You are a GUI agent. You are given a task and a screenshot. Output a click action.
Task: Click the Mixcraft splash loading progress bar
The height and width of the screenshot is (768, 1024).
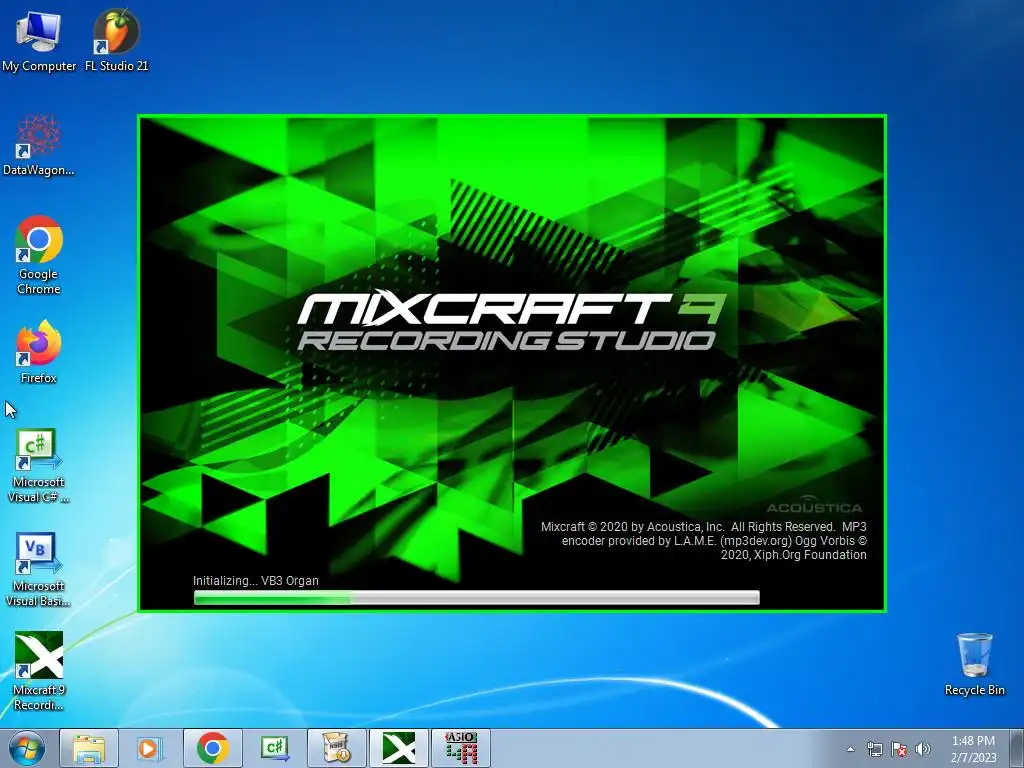477,597
